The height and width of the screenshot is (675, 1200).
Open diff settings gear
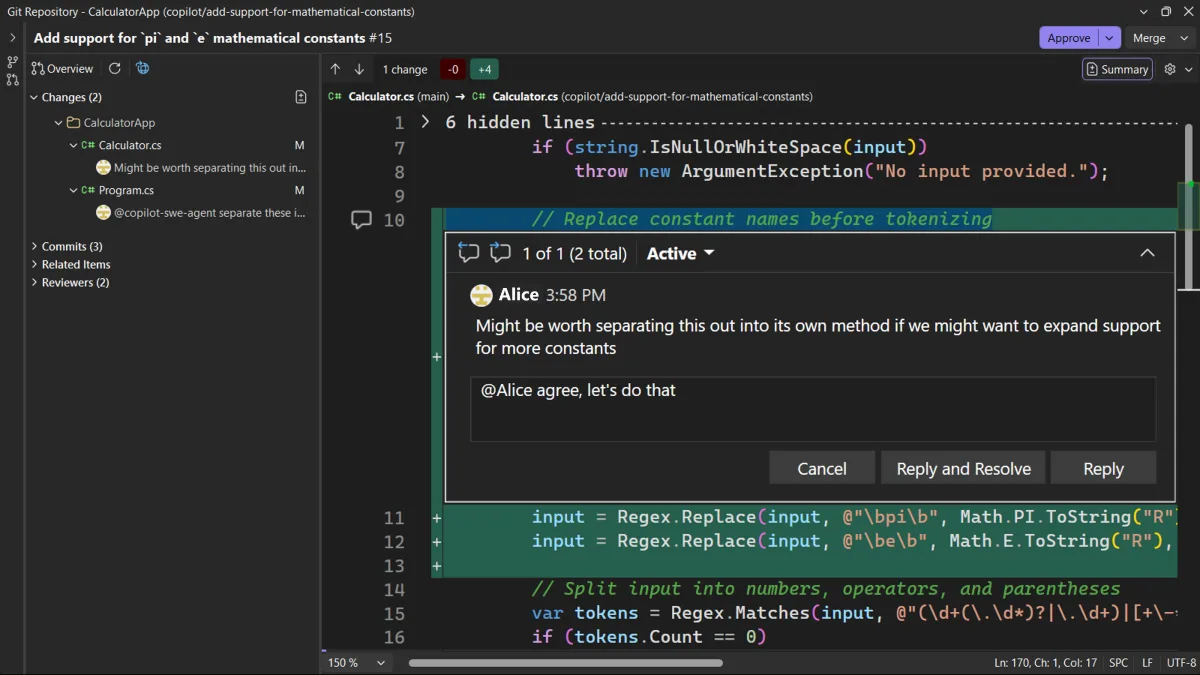[x=1170, y=69]
